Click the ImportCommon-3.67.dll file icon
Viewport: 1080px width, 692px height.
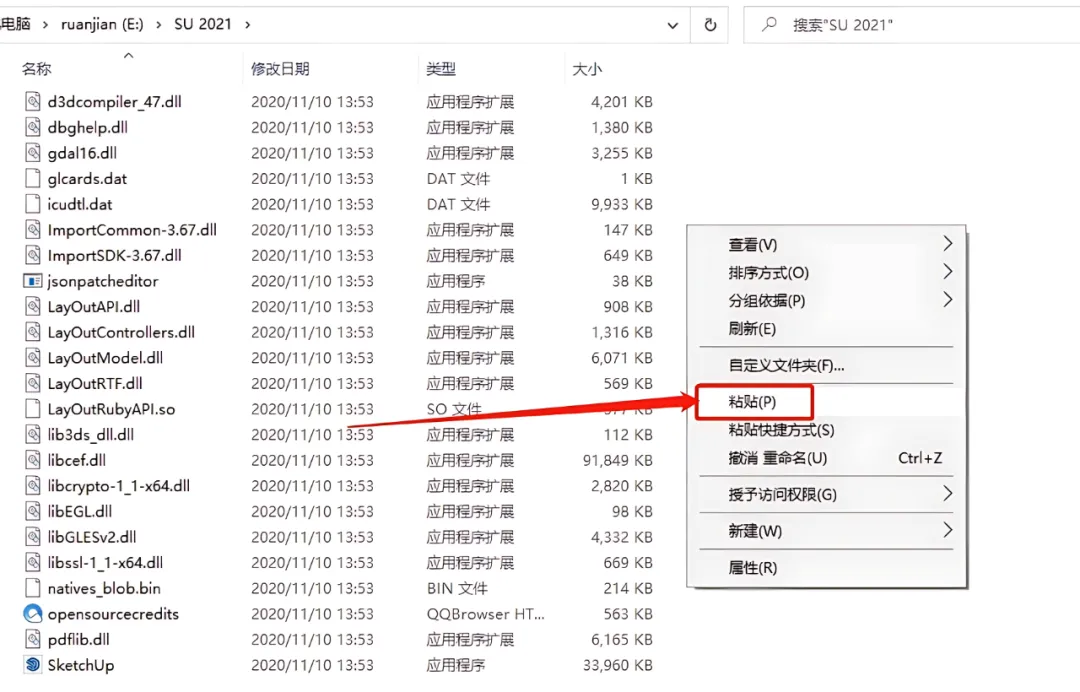pyautogui.click(x=32, y=230)
